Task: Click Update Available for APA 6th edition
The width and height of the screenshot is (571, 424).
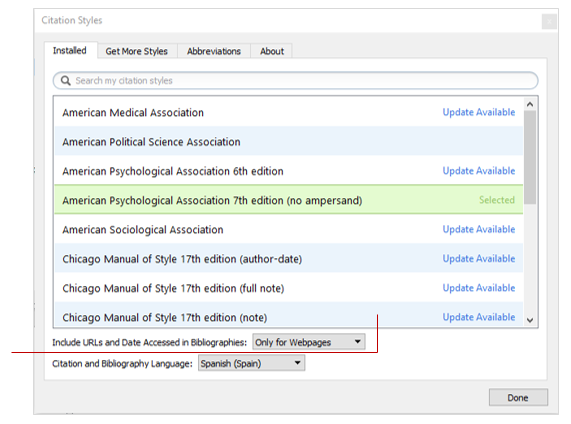Action: pyautogui.click(x=479, y=171)
